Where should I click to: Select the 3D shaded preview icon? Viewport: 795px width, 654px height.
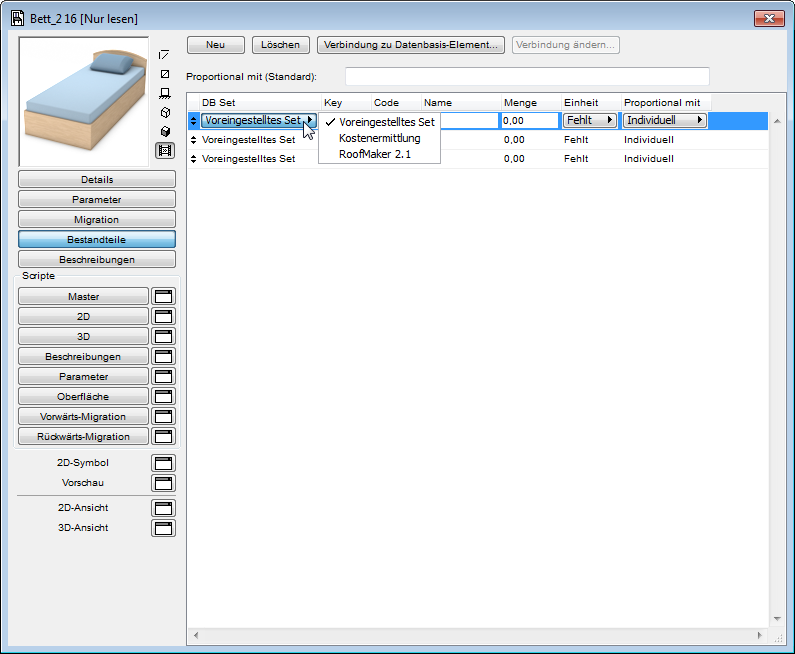[x=164, y=132]
